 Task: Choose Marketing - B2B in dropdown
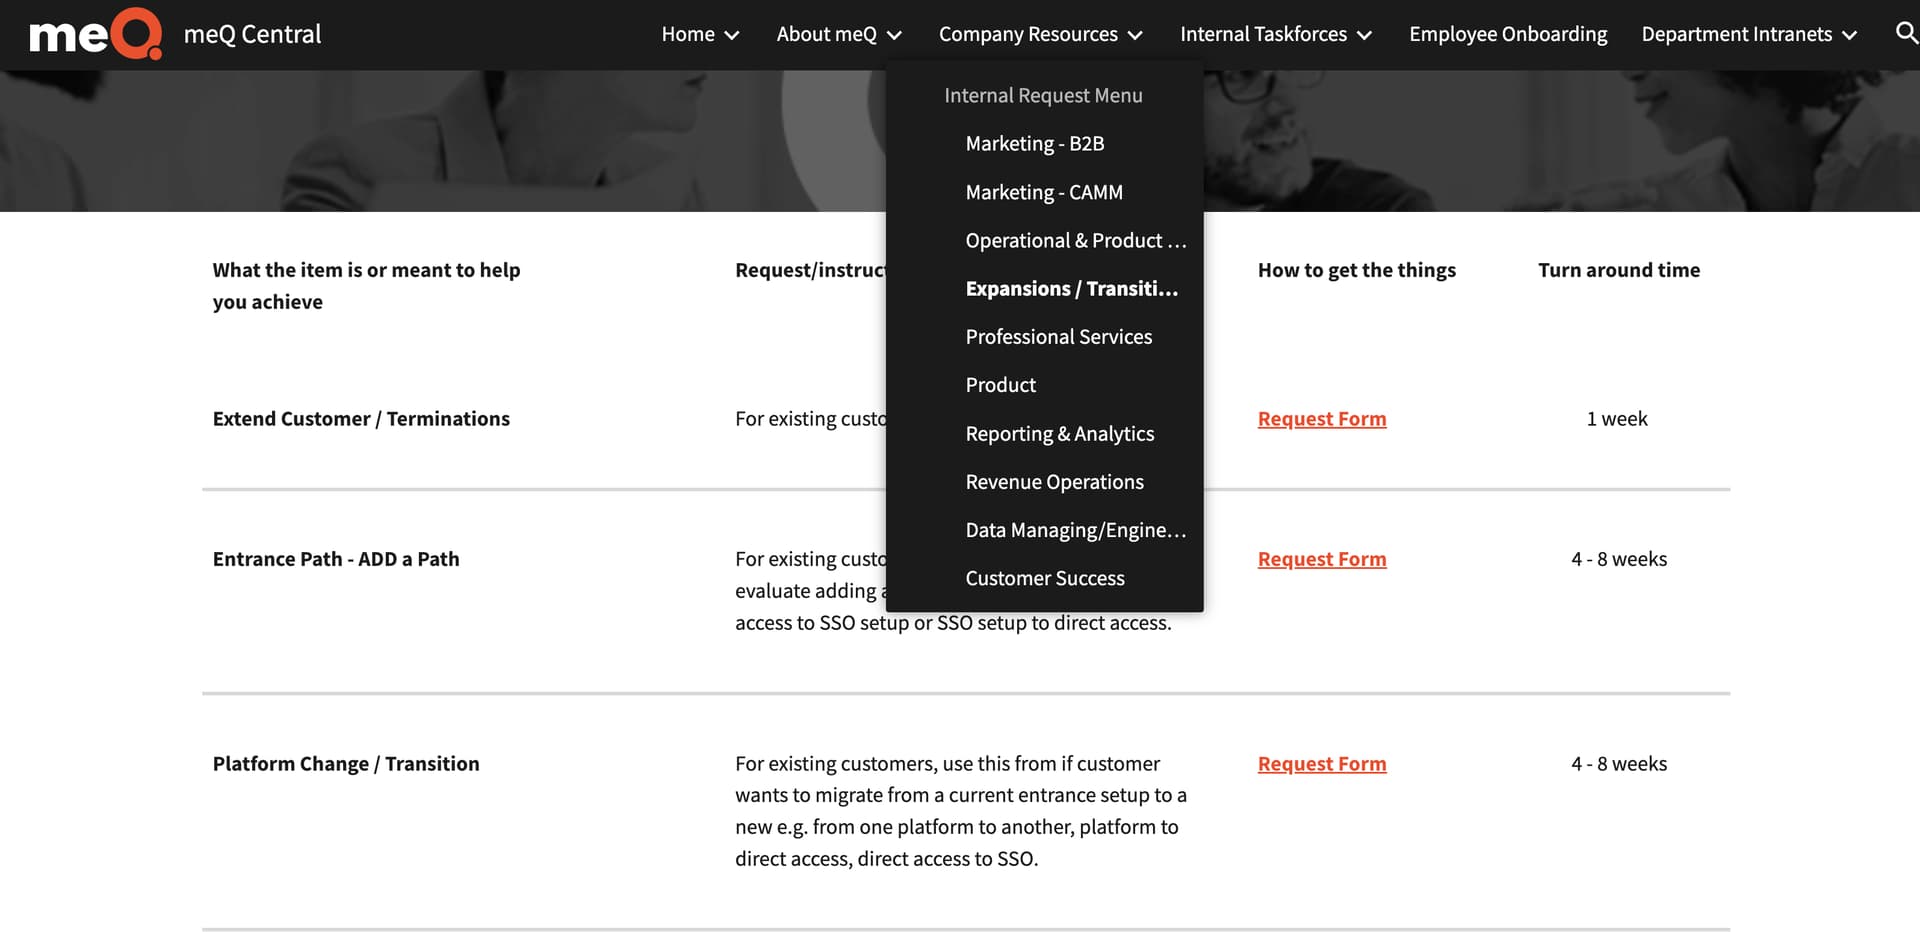[x=1035, y=143]
